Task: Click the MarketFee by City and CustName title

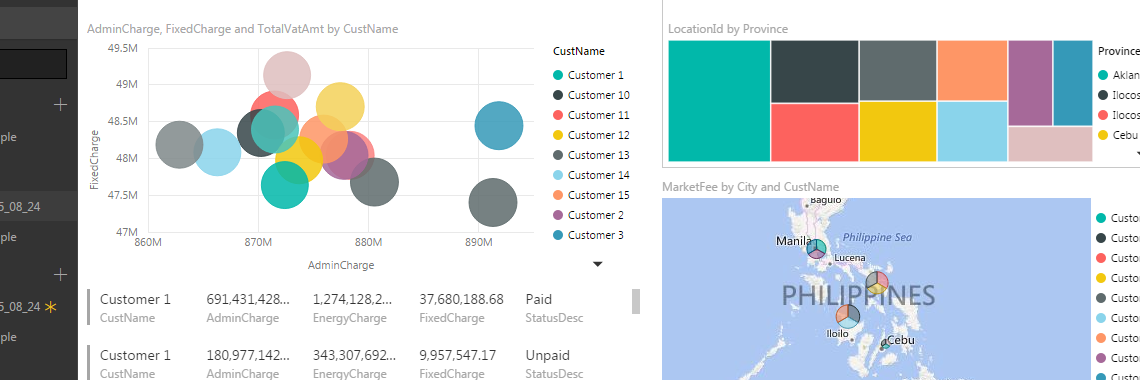Action: pyautogui.click(x=750, y=187)
